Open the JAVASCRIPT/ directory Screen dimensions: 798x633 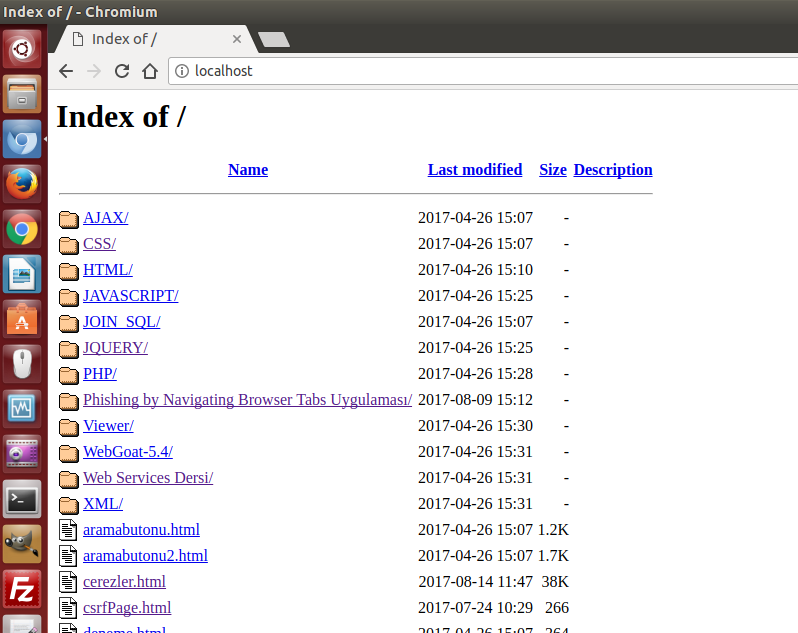pyautogui.click(x=131, y=296)
